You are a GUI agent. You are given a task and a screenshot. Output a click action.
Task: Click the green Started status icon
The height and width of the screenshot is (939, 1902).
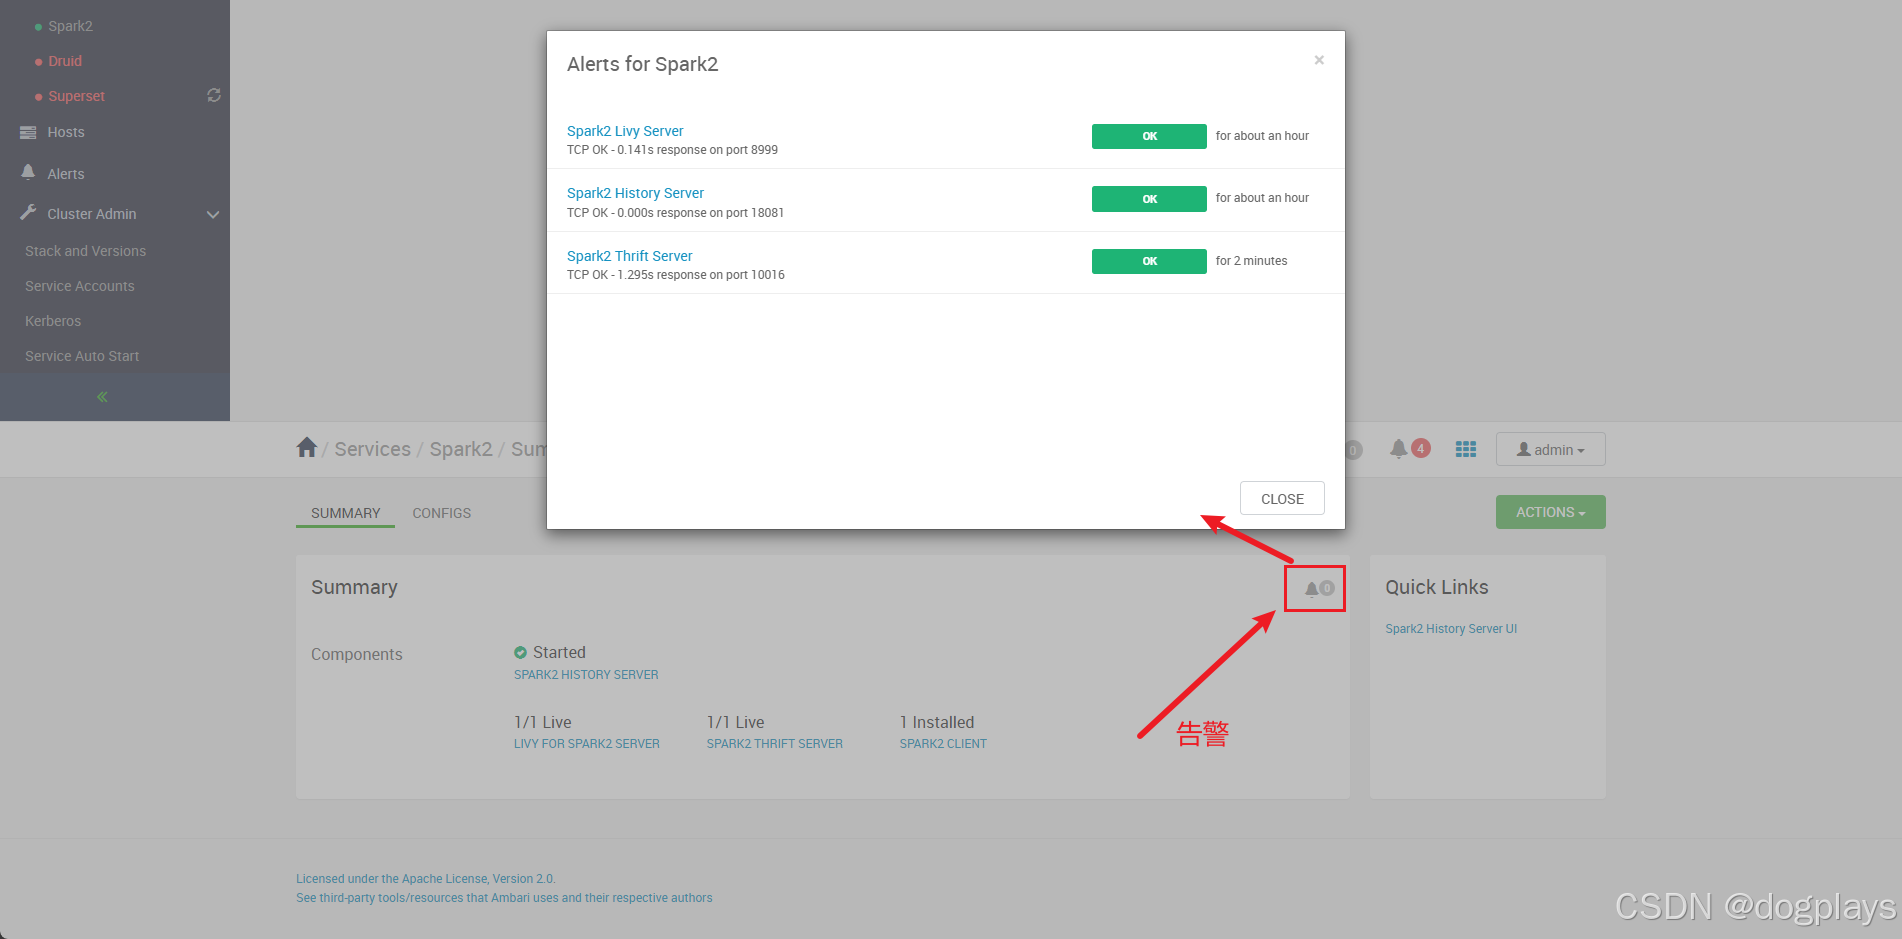(x=520, y=652)
